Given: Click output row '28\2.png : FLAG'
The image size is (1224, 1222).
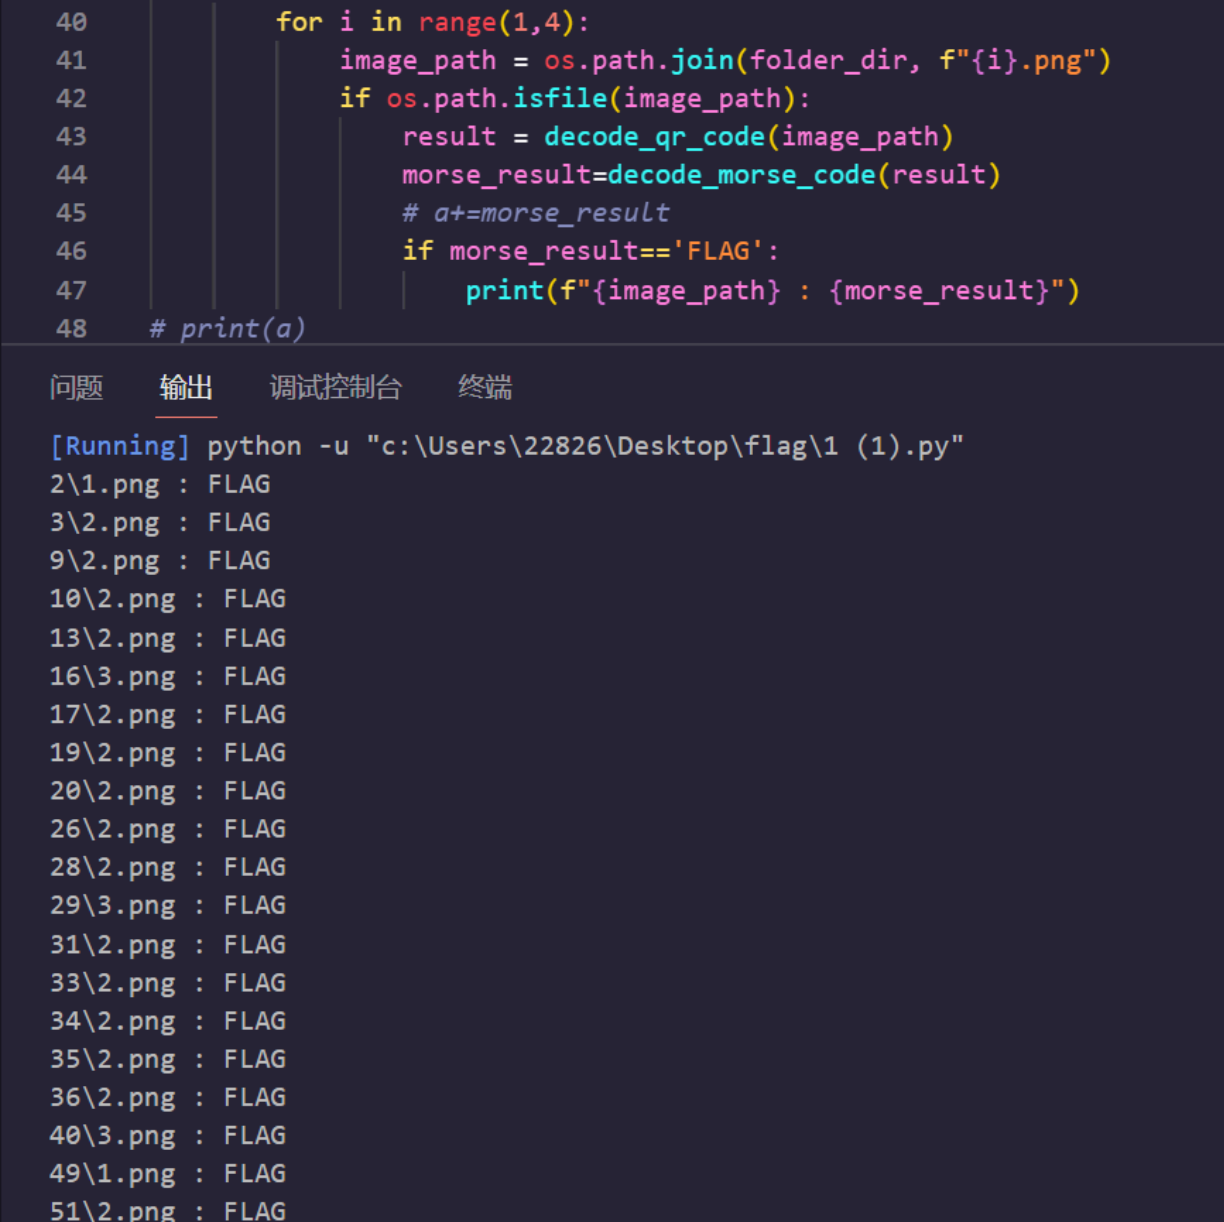Looking at the screenshot, I should tap(168, 867).
